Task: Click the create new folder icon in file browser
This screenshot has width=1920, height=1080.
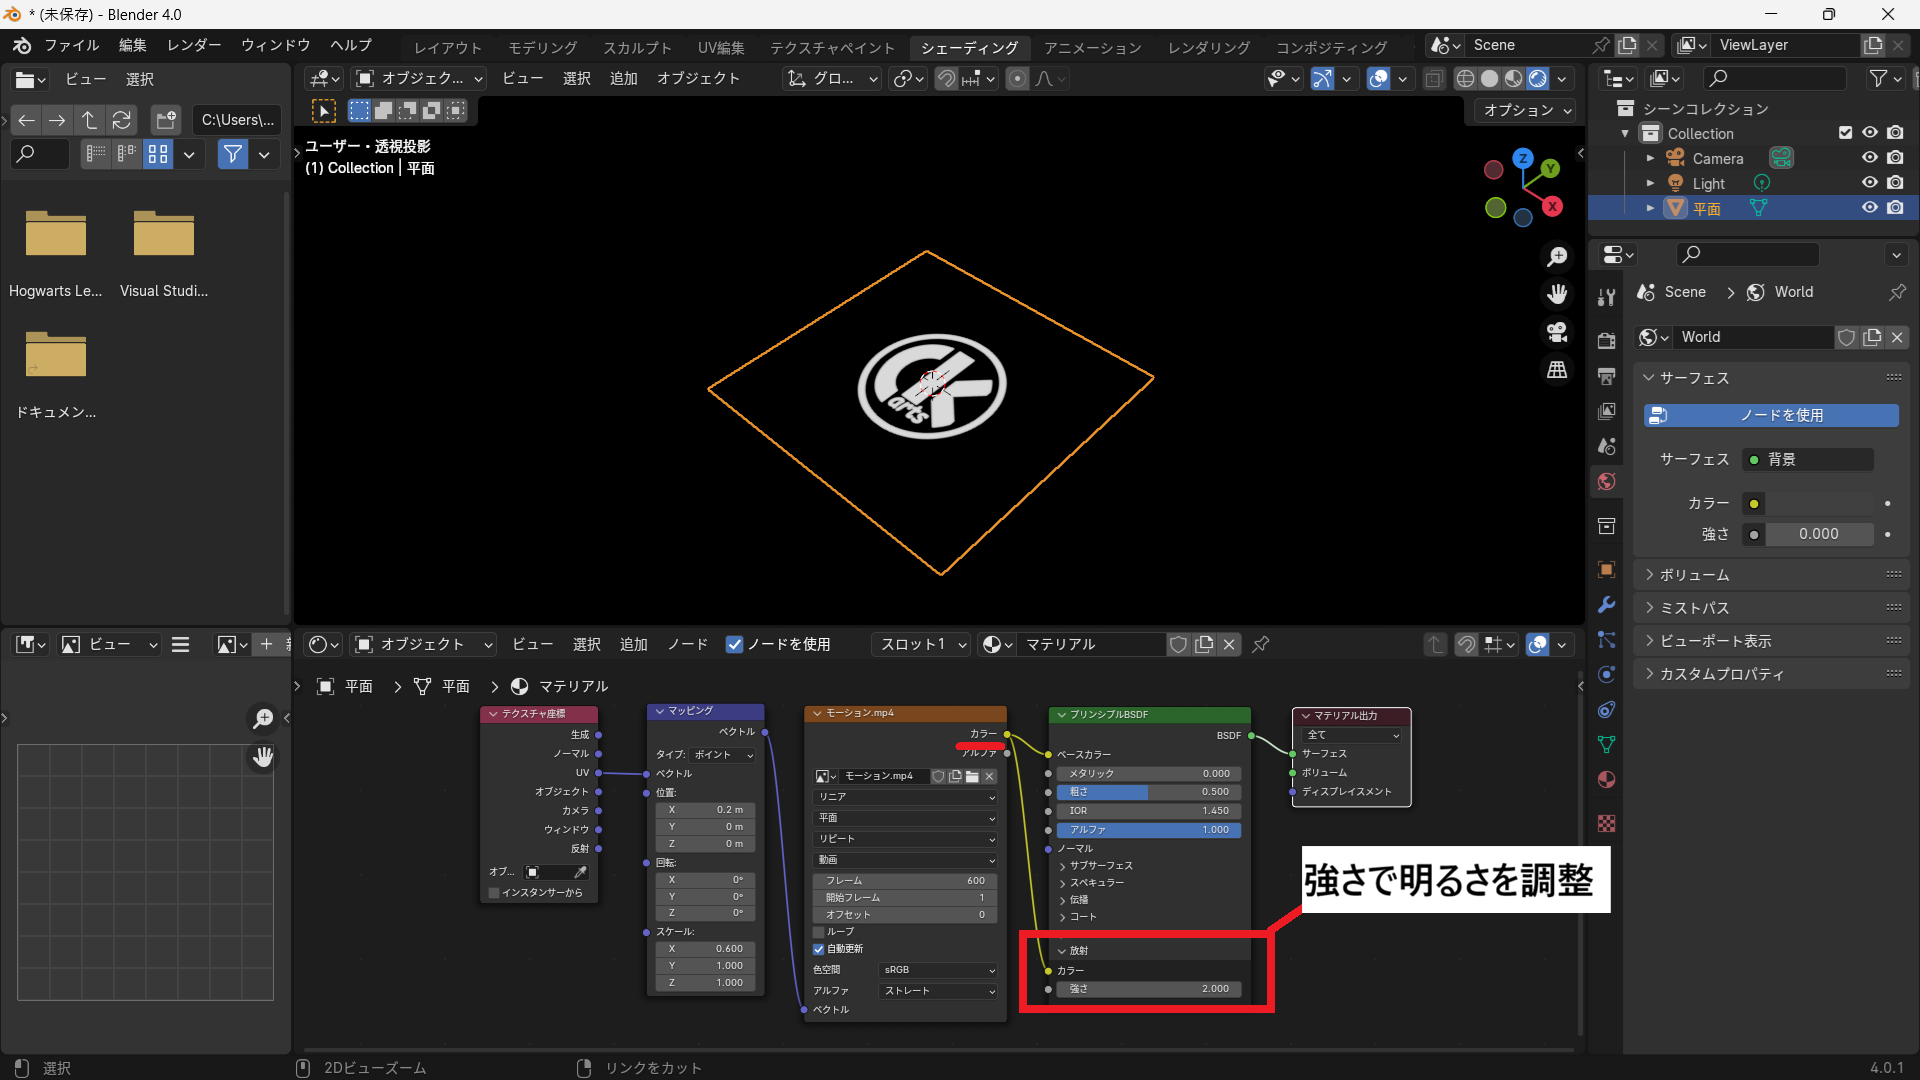Action: [166, 120]
